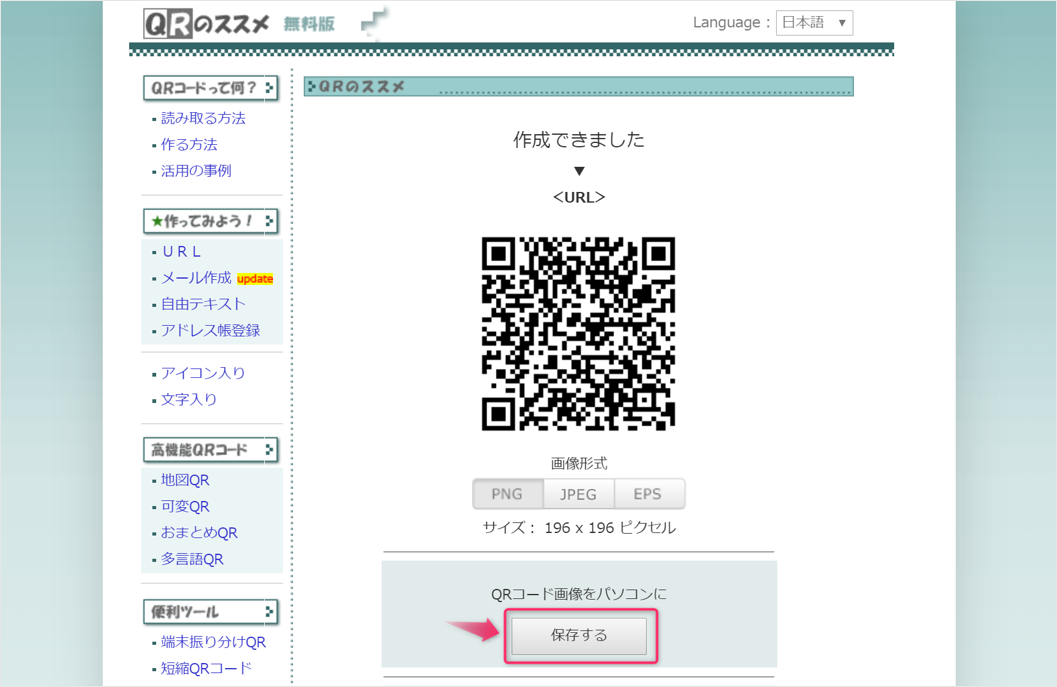Screen dimensions: 1057x687
Task: Open the 端末振り分けQR link
Action: click(x=213, y=642)
